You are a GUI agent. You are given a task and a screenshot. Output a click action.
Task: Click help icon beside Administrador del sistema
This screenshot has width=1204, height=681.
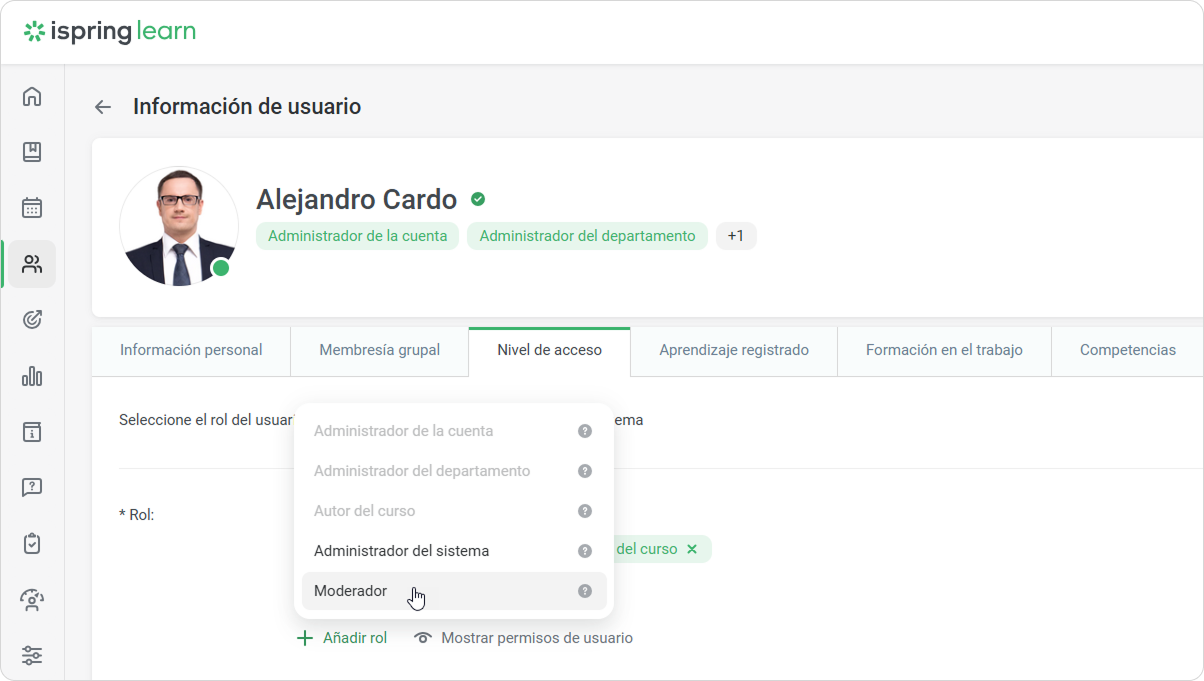585,551
